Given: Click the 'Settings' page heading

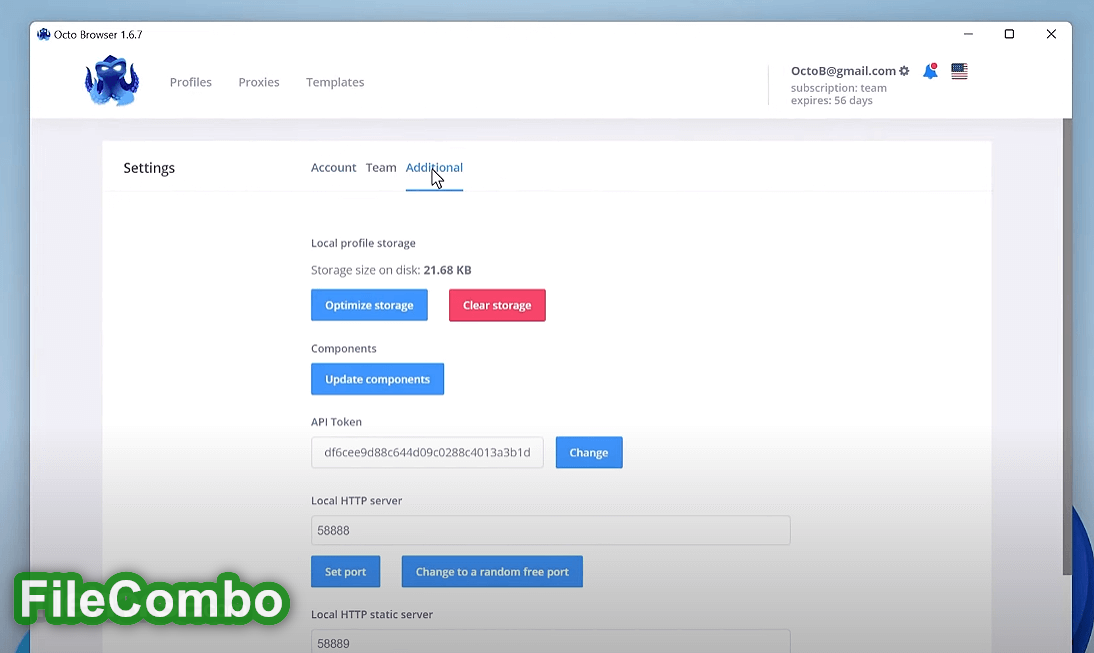Looking at the screenshot, I should click(x=149, y=168).
